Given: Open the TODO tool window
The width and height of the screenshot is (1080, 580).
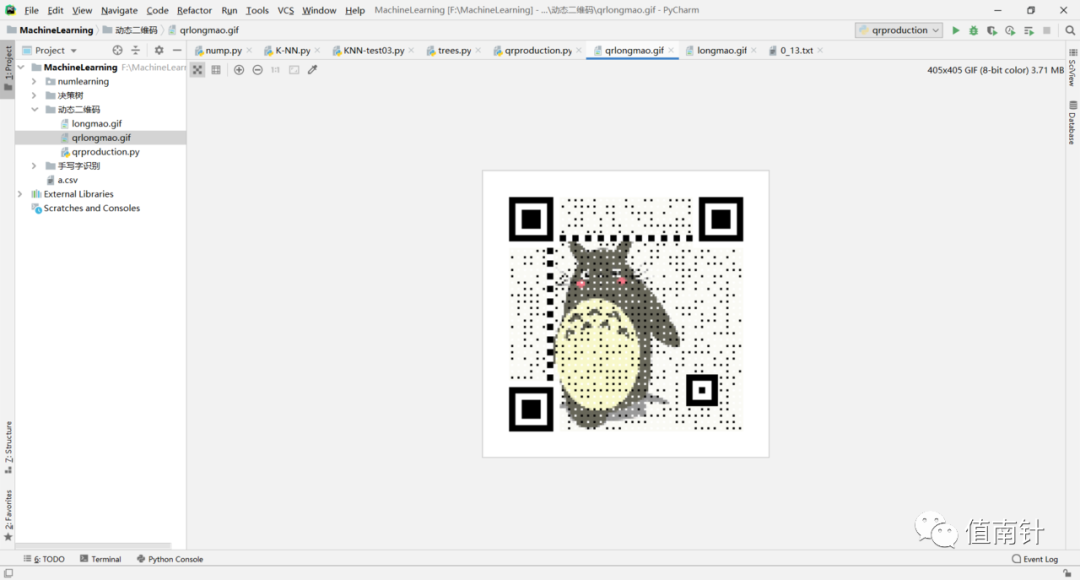Looking at the screenshot, I should 44,559.
